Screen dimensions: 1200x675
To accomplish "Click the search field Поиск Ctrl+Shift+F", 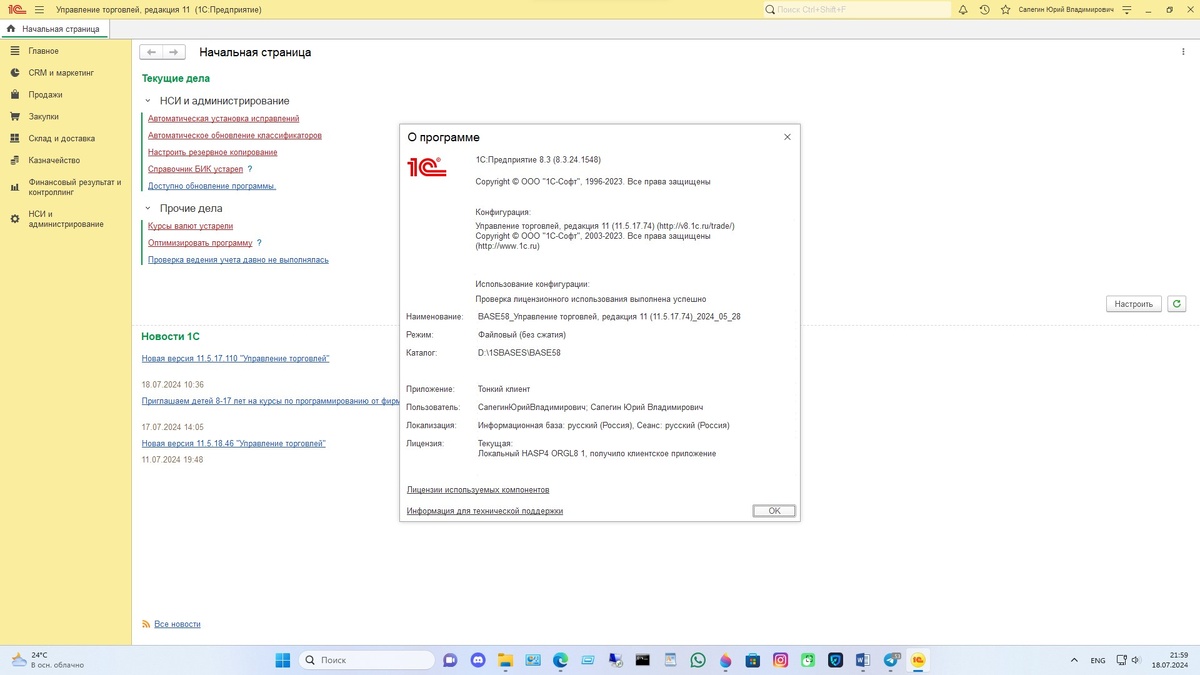I will [x=857, y=9].
